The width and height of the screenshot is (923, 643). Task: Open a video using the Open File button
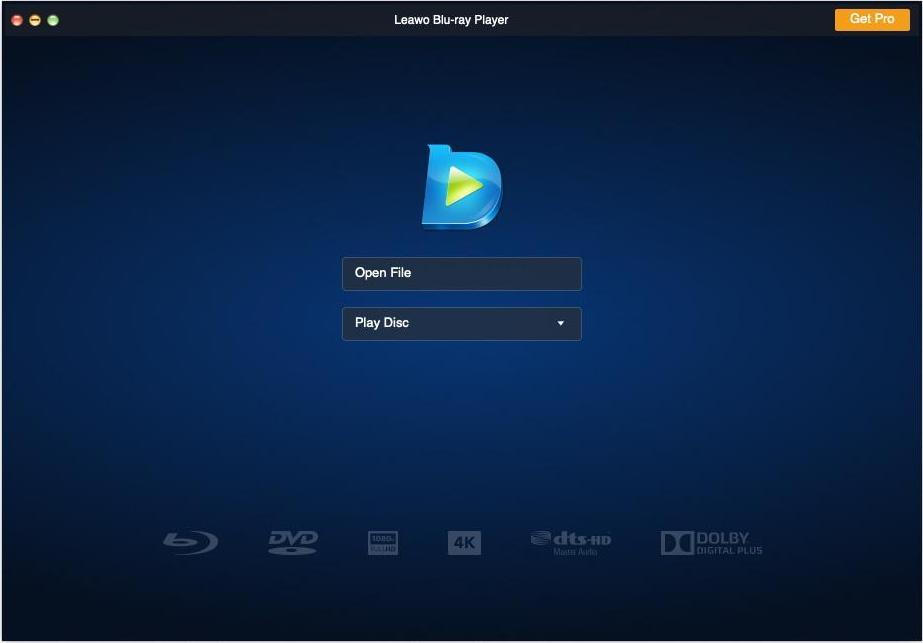point(461,273)
